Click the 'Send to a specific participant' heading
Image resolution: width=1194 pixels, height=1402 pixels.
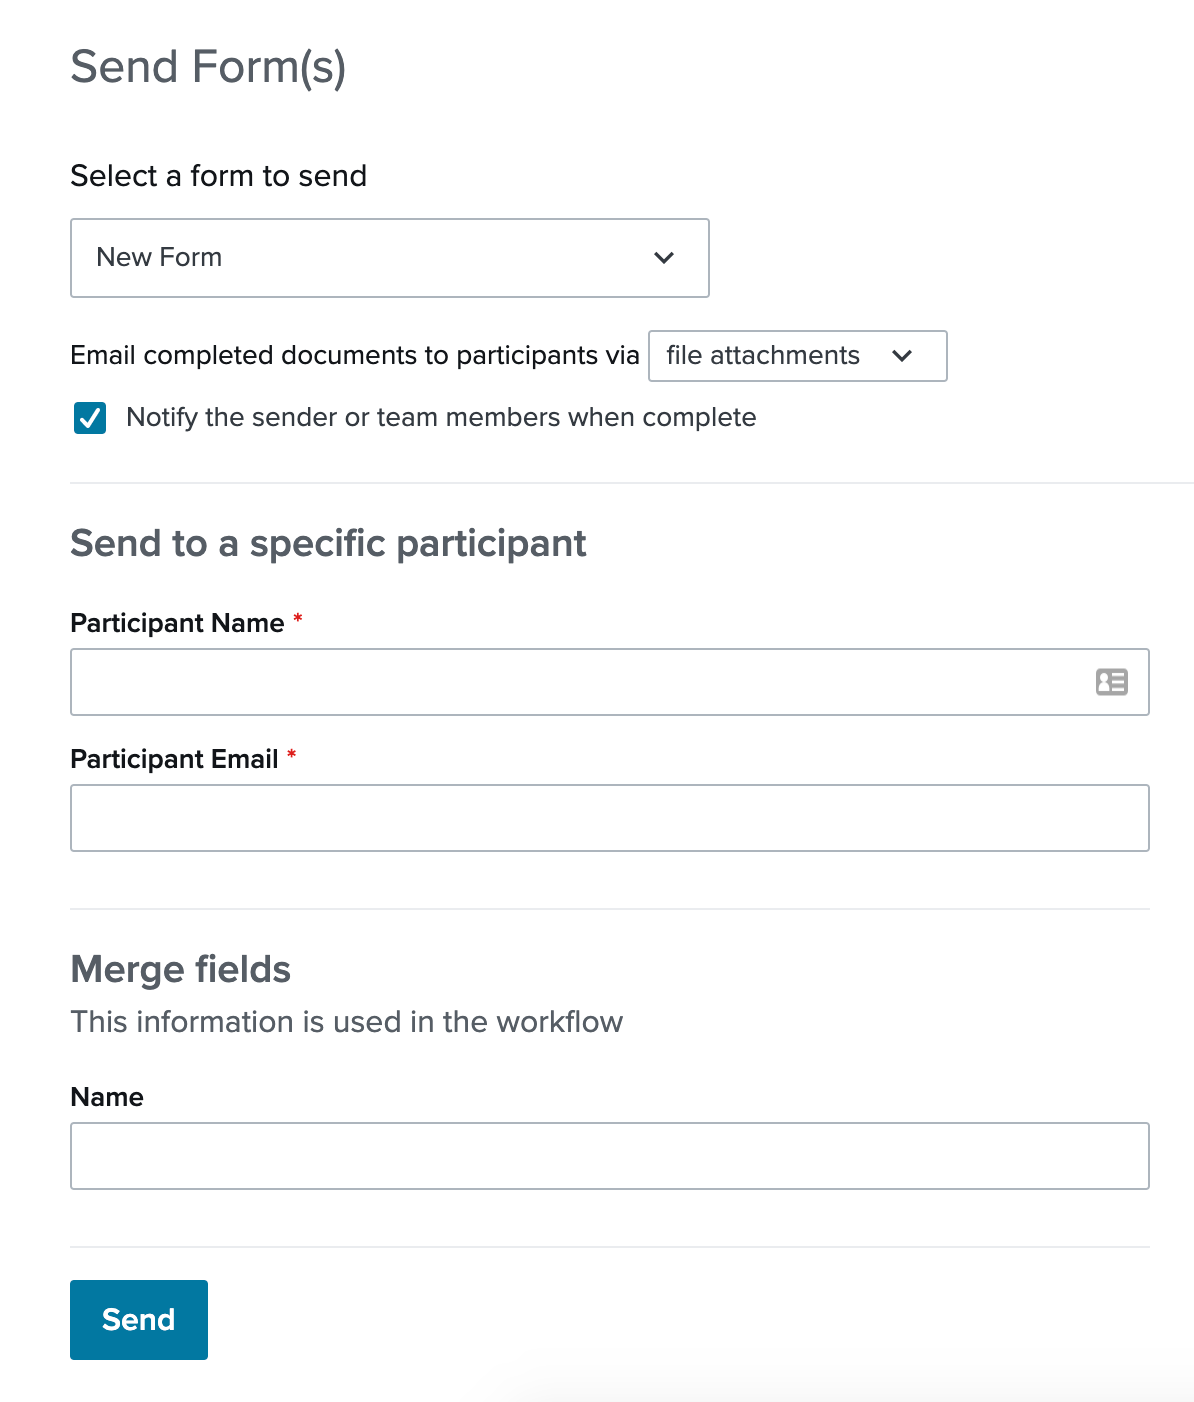328,544
